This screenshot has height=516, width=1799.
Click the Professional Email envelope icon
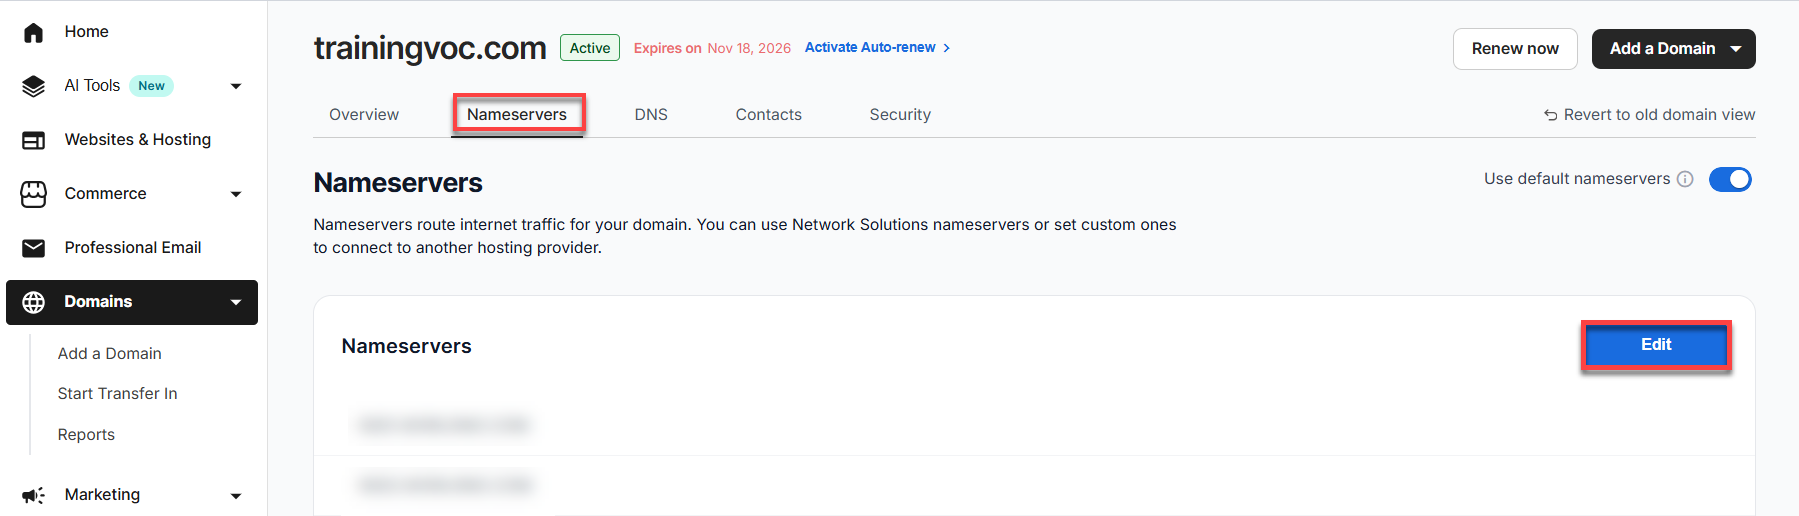[x=33, y=248]
